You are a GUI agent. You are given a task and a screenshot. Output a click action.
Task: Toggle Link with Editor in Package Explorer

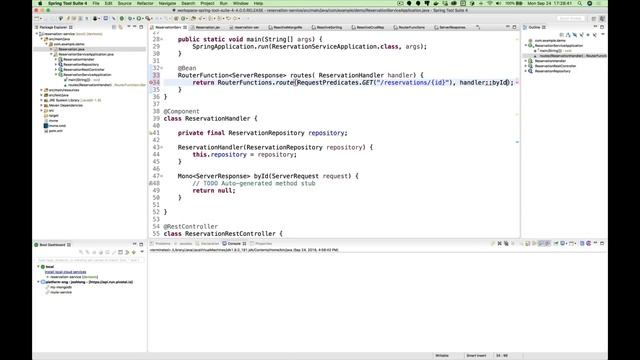(x=120, y=27)
